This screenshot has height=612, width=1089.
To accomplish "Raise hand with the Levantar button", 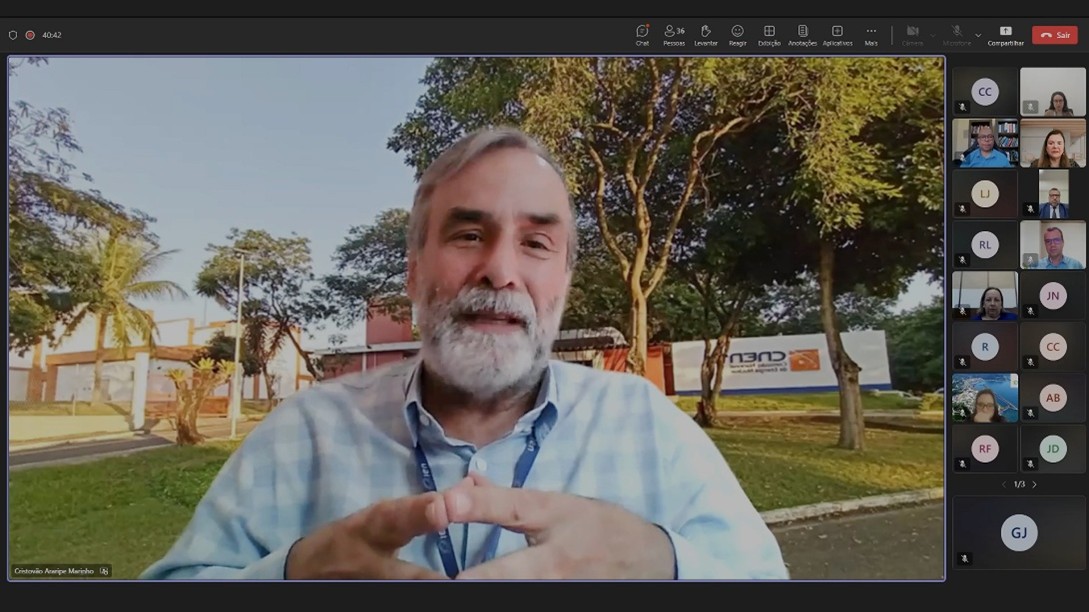I will 706,34.
